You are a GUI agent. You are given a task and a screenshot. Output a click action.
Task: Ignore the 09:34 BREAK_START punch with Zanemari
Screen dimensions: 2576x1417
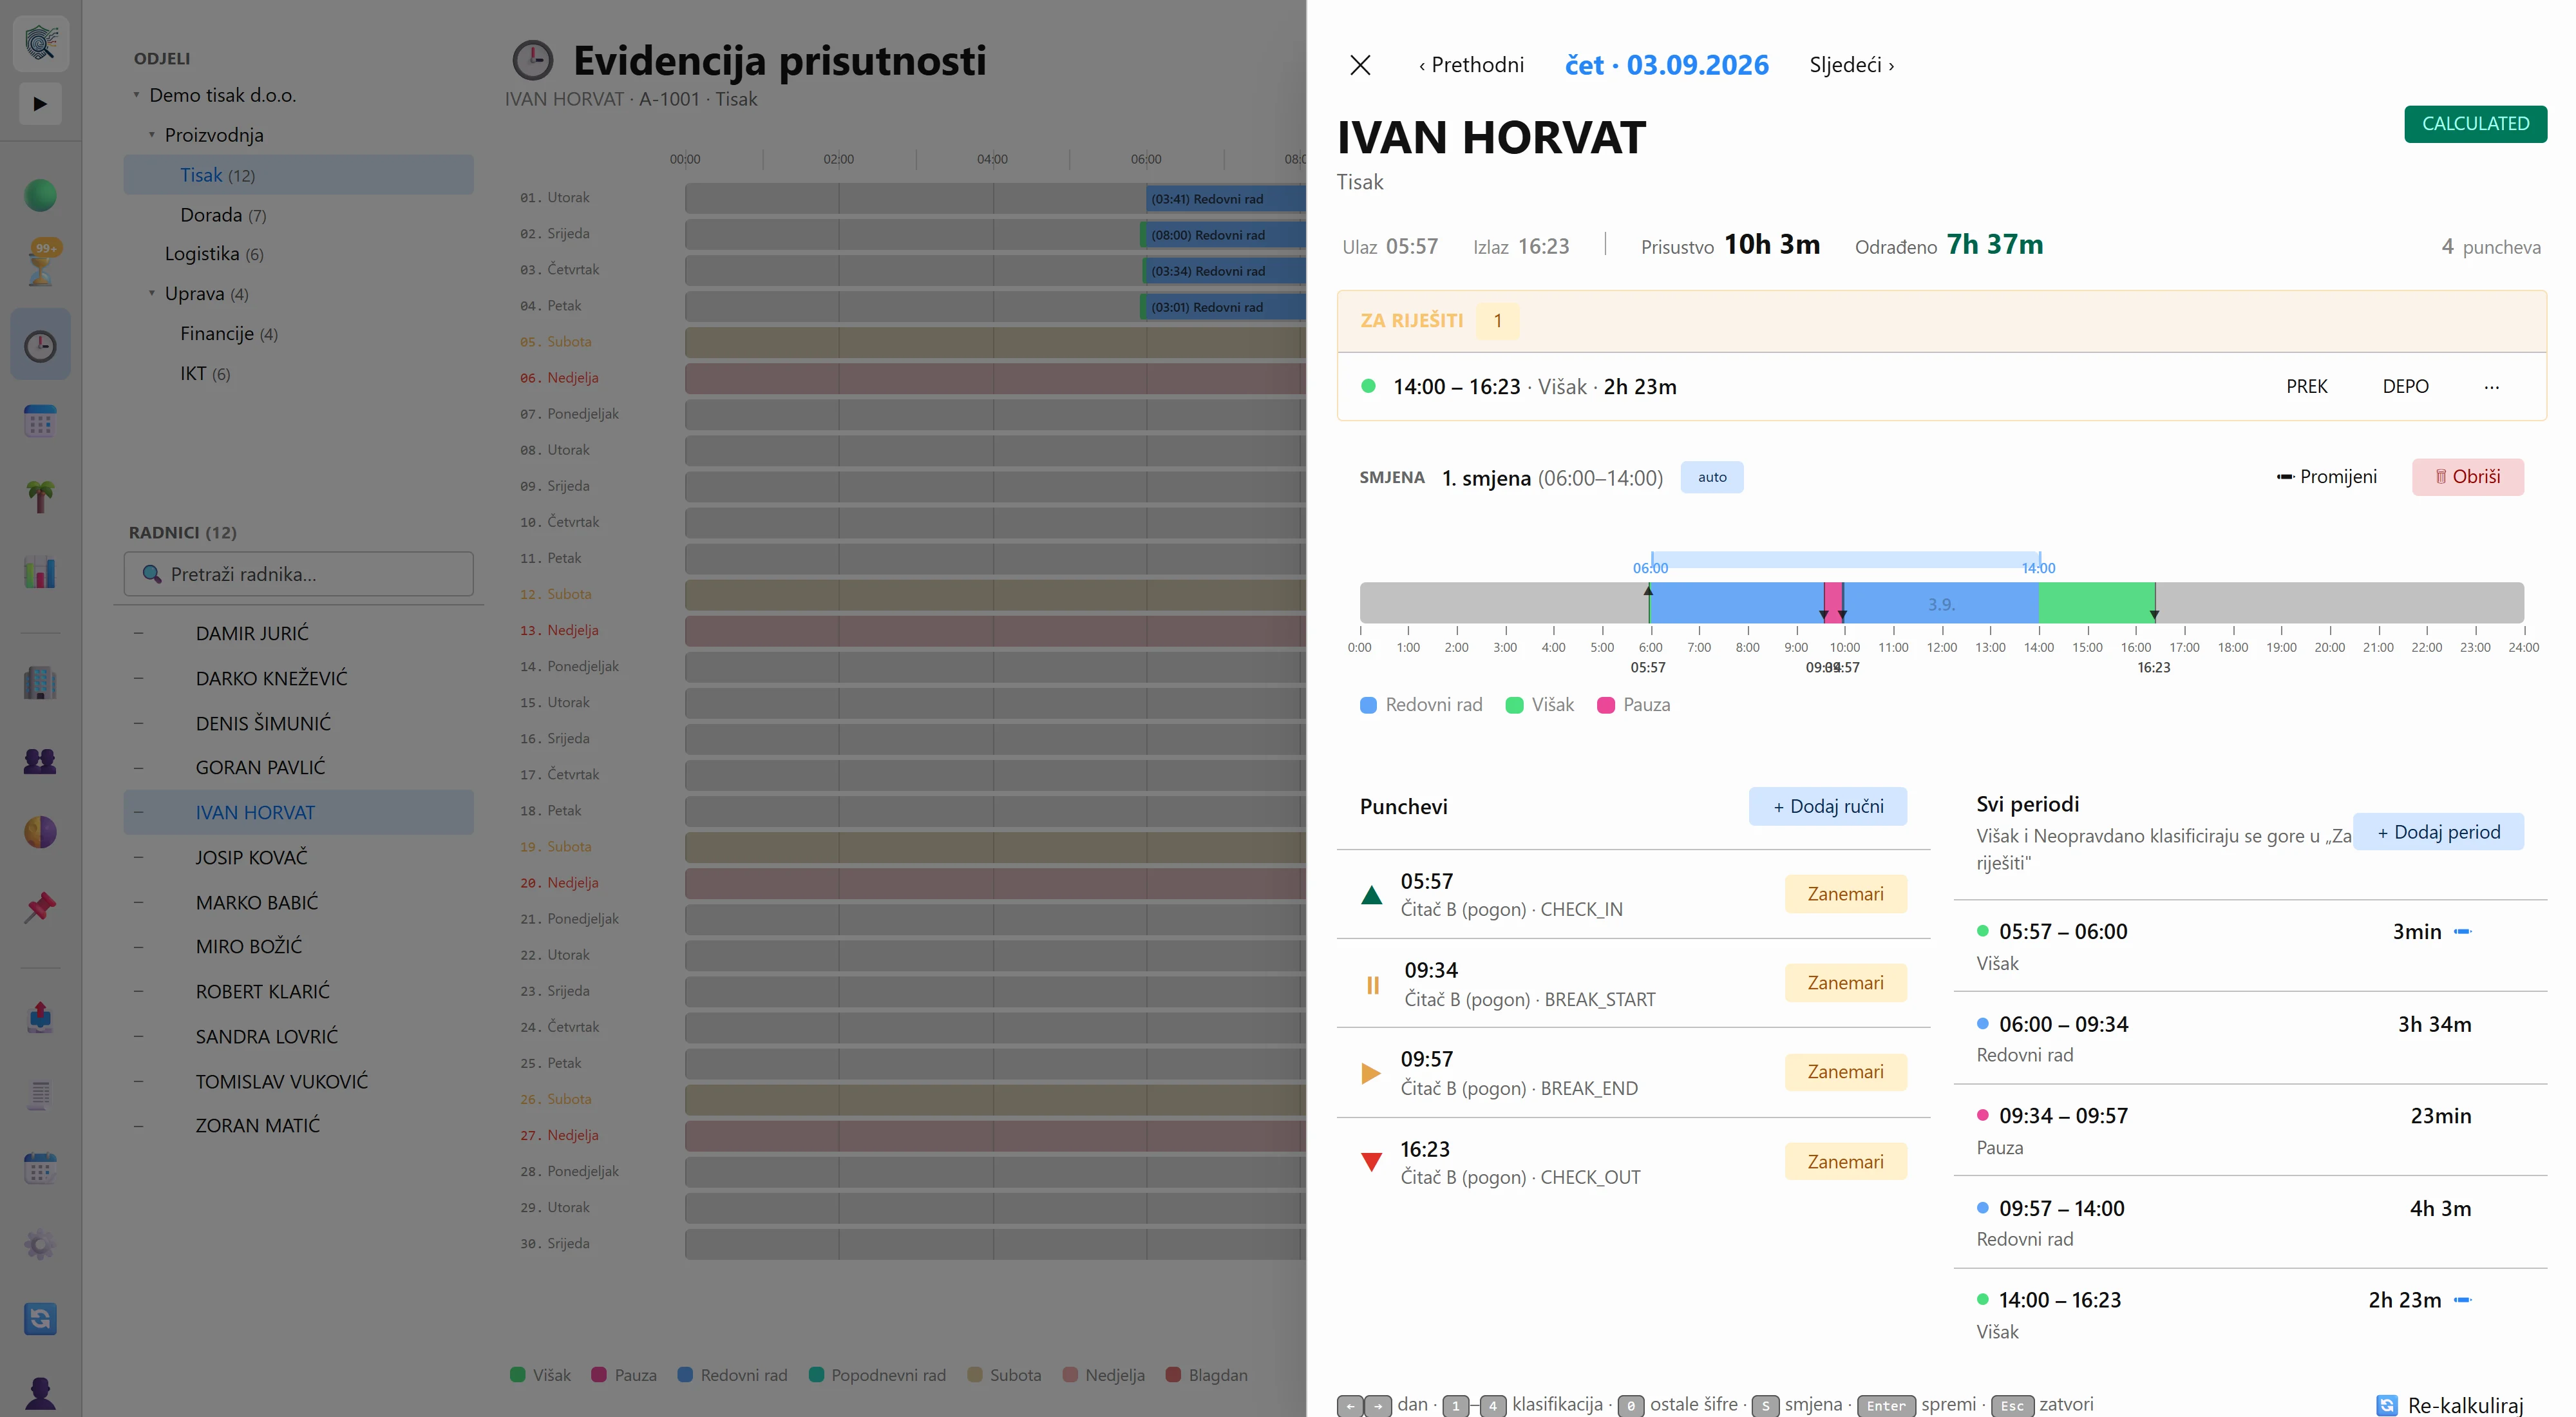[x=1845, y=983]
